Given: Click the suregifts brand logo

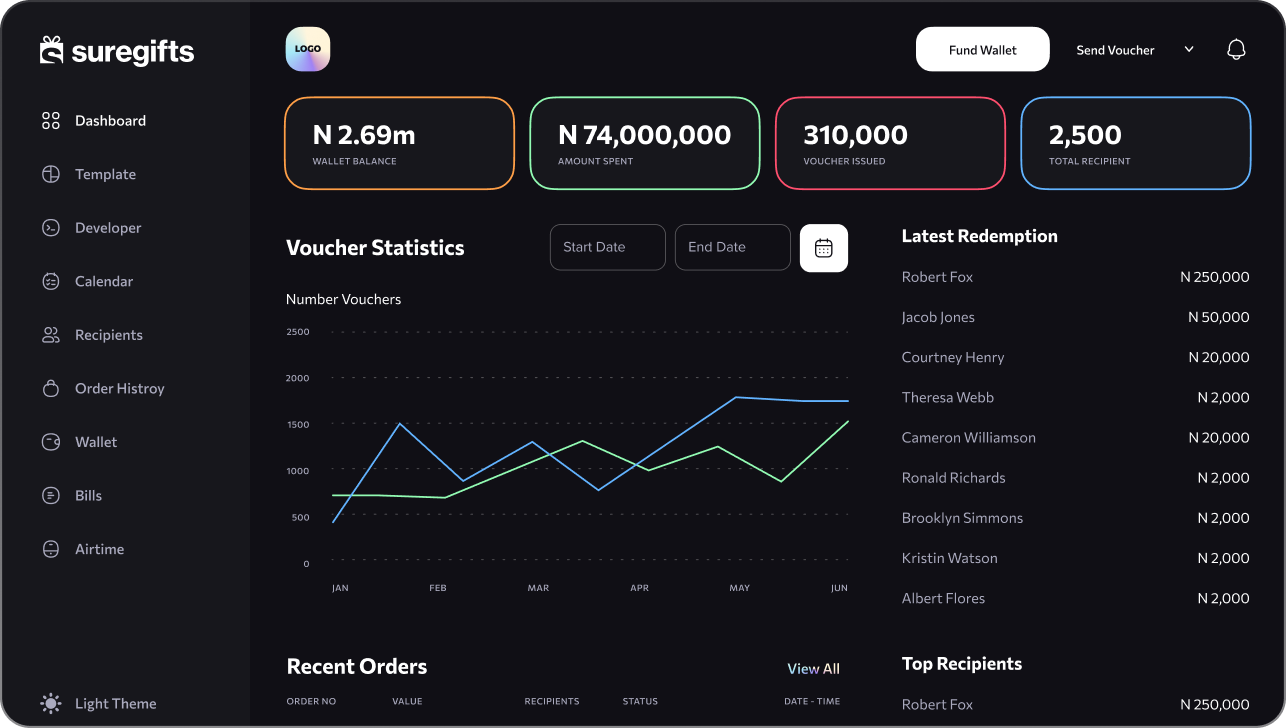Looking at the screenshot, I should [117, 51].
